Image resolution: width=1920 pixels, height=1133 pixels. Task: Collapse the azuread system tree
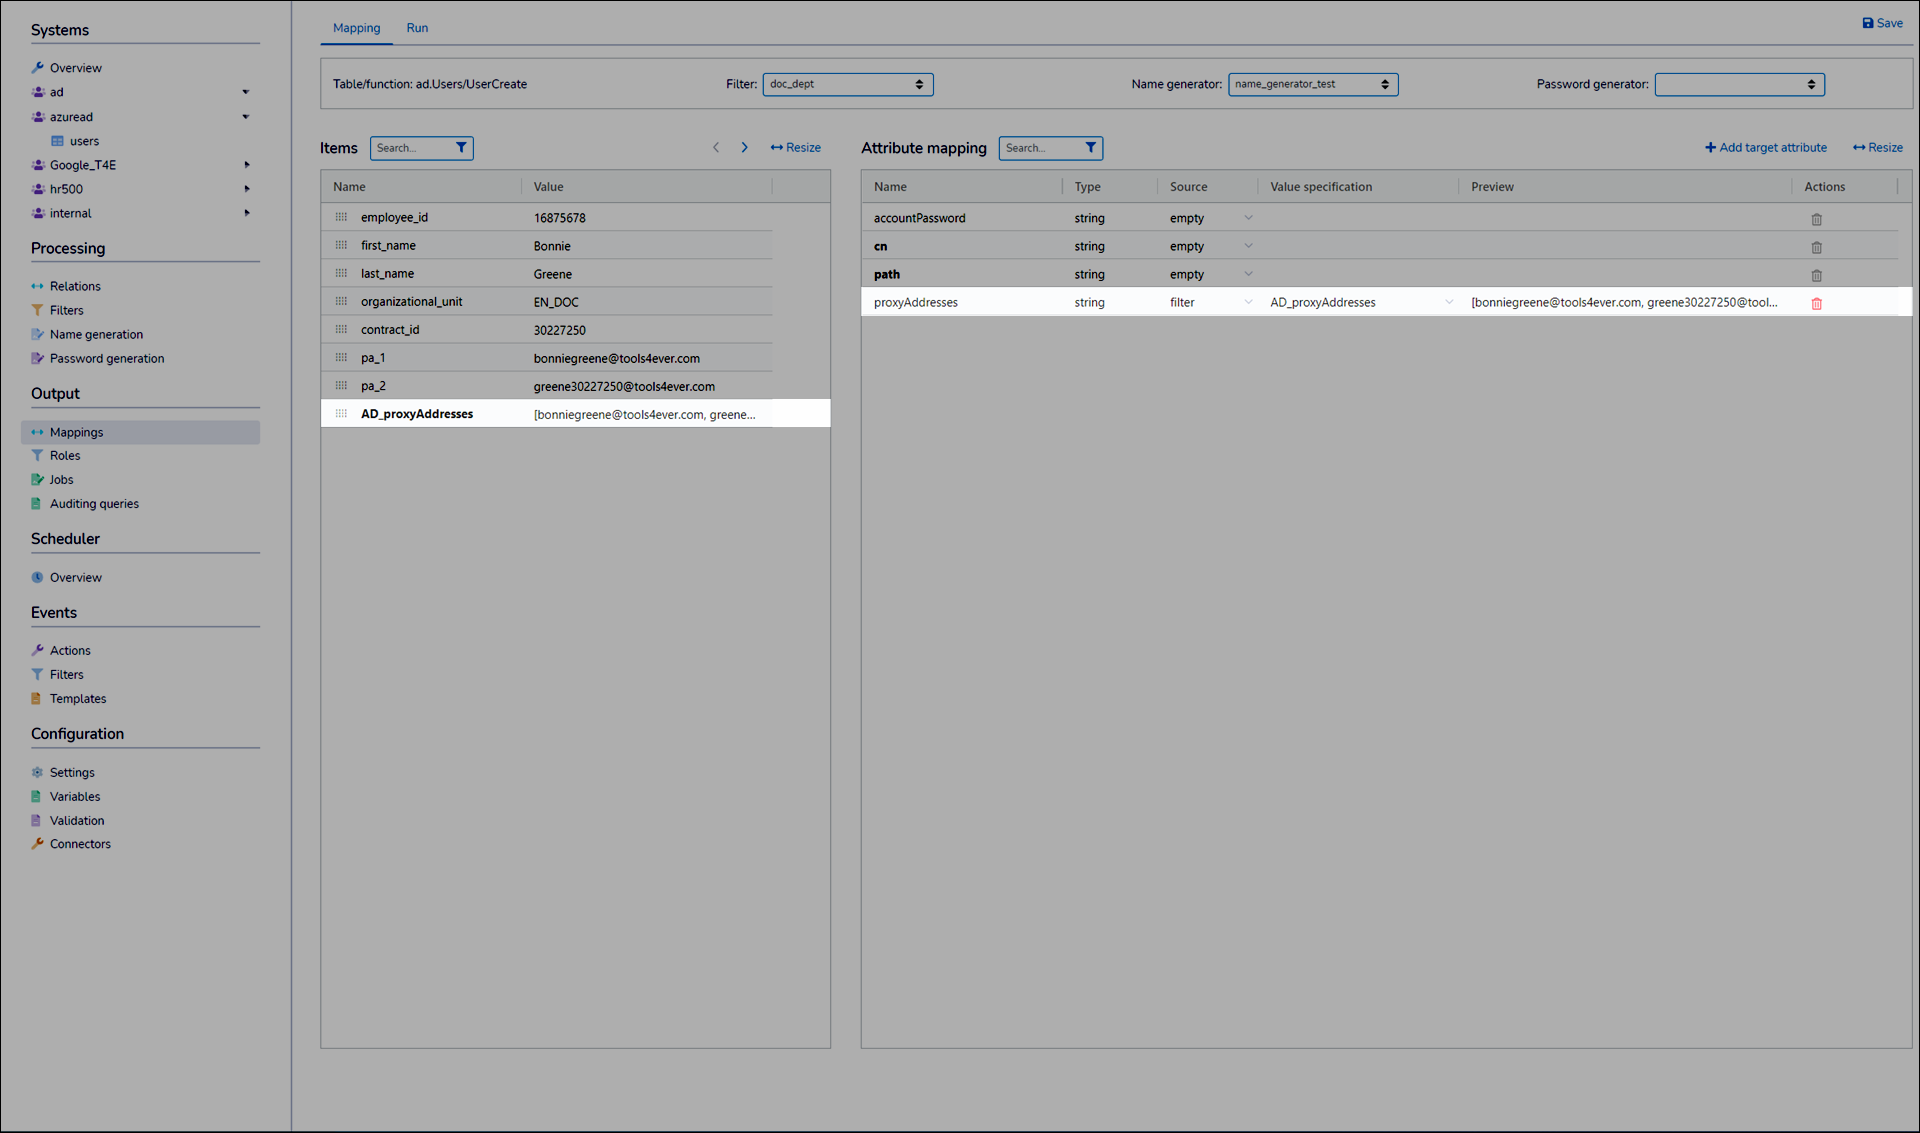(x=246, y=117)
